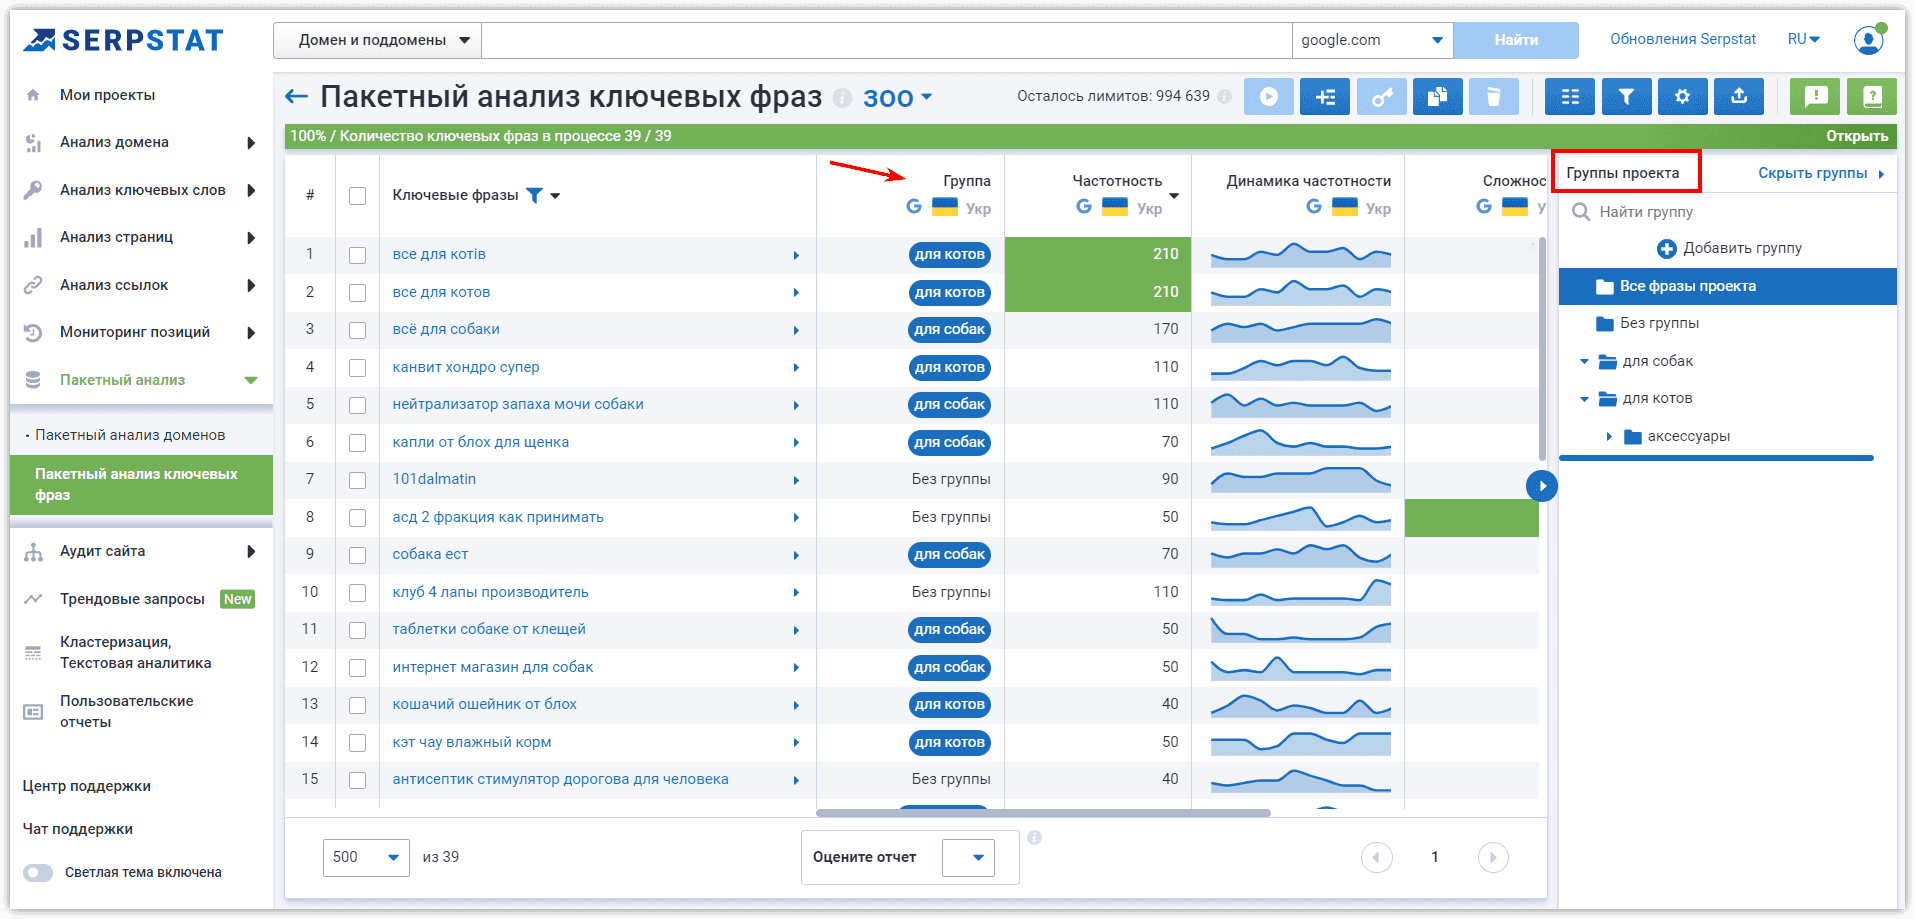Click the info icon beside remaining limits

tap(1224, 96)
